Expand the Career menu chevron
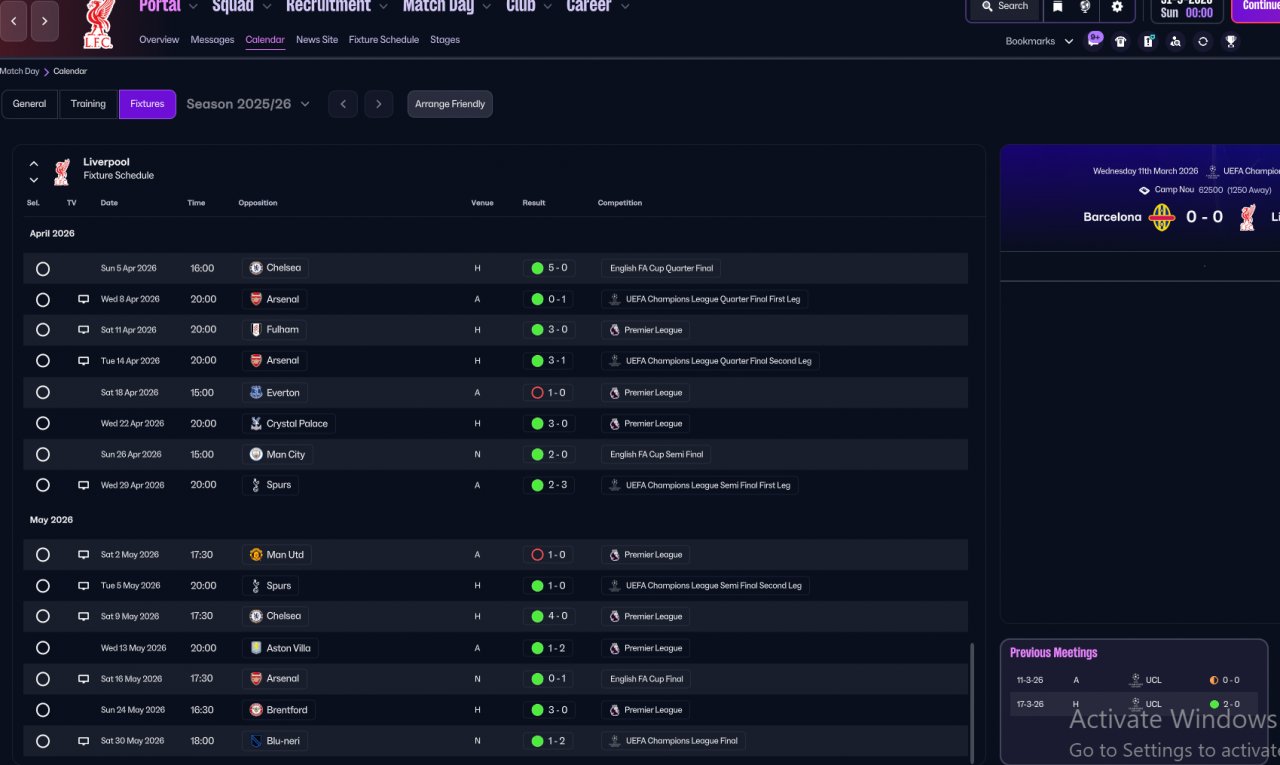The image size is (1280, 765). [x=625, y=6]
